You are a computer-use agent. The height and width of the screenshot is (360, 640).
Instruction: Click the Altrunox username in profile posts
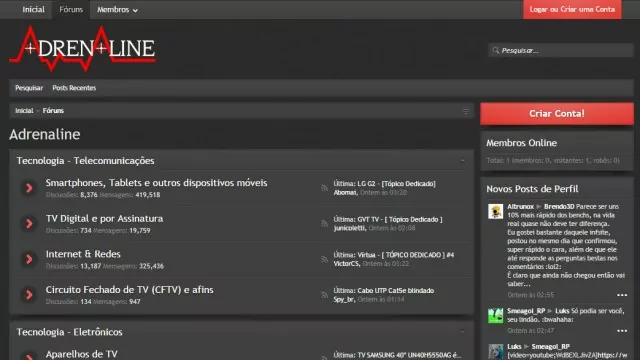pyautogui.click(x=520, y=207)
